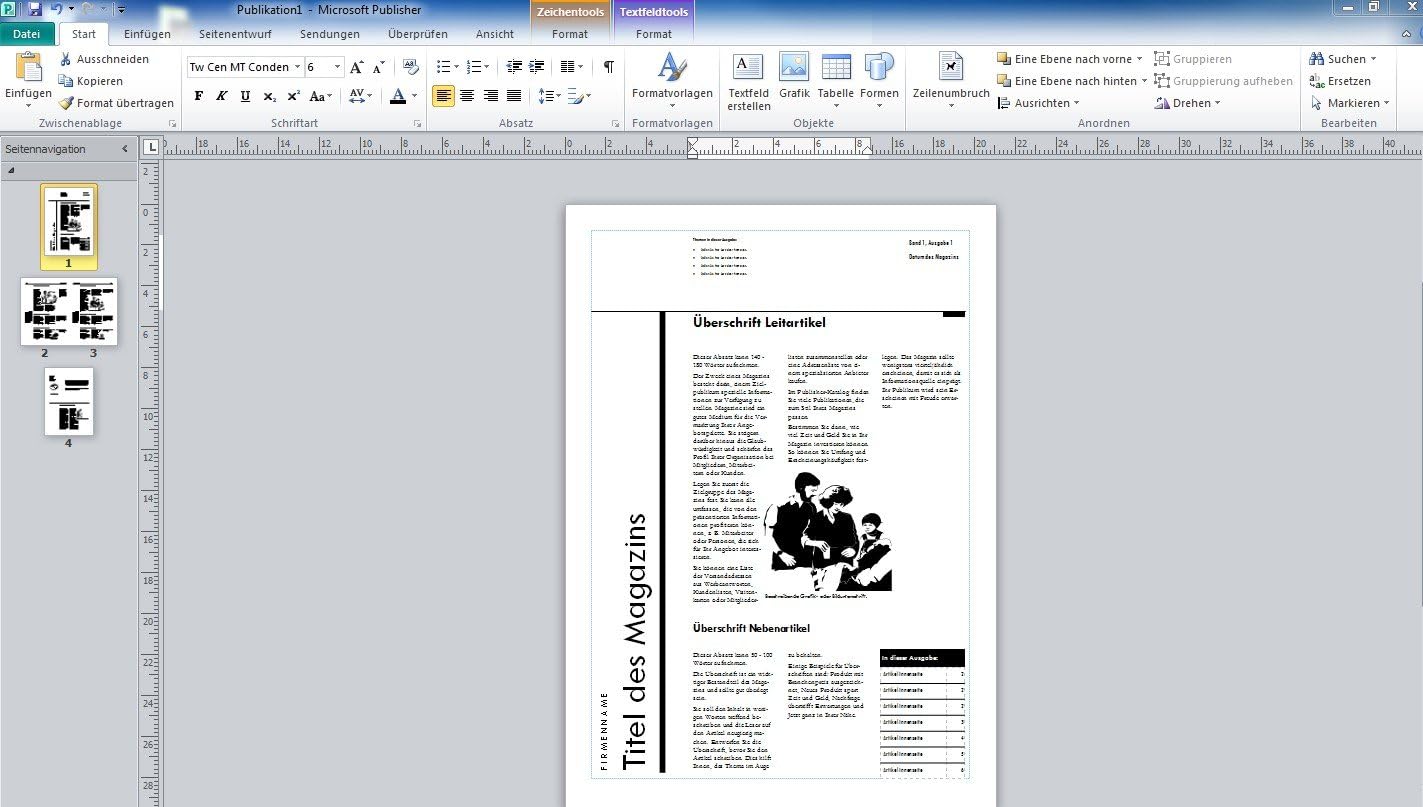Select page 4 thumbnail in navigation
Screen dimensions: 1423x807
point(69,401)
